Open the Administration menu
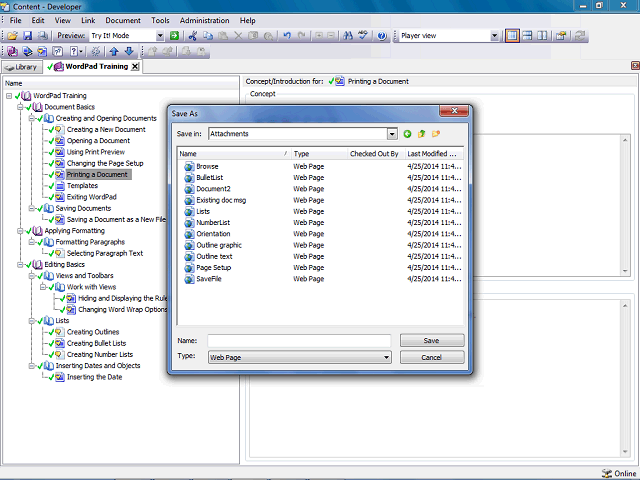This screenshot has width=640, height=480. (x=204, y=20)
